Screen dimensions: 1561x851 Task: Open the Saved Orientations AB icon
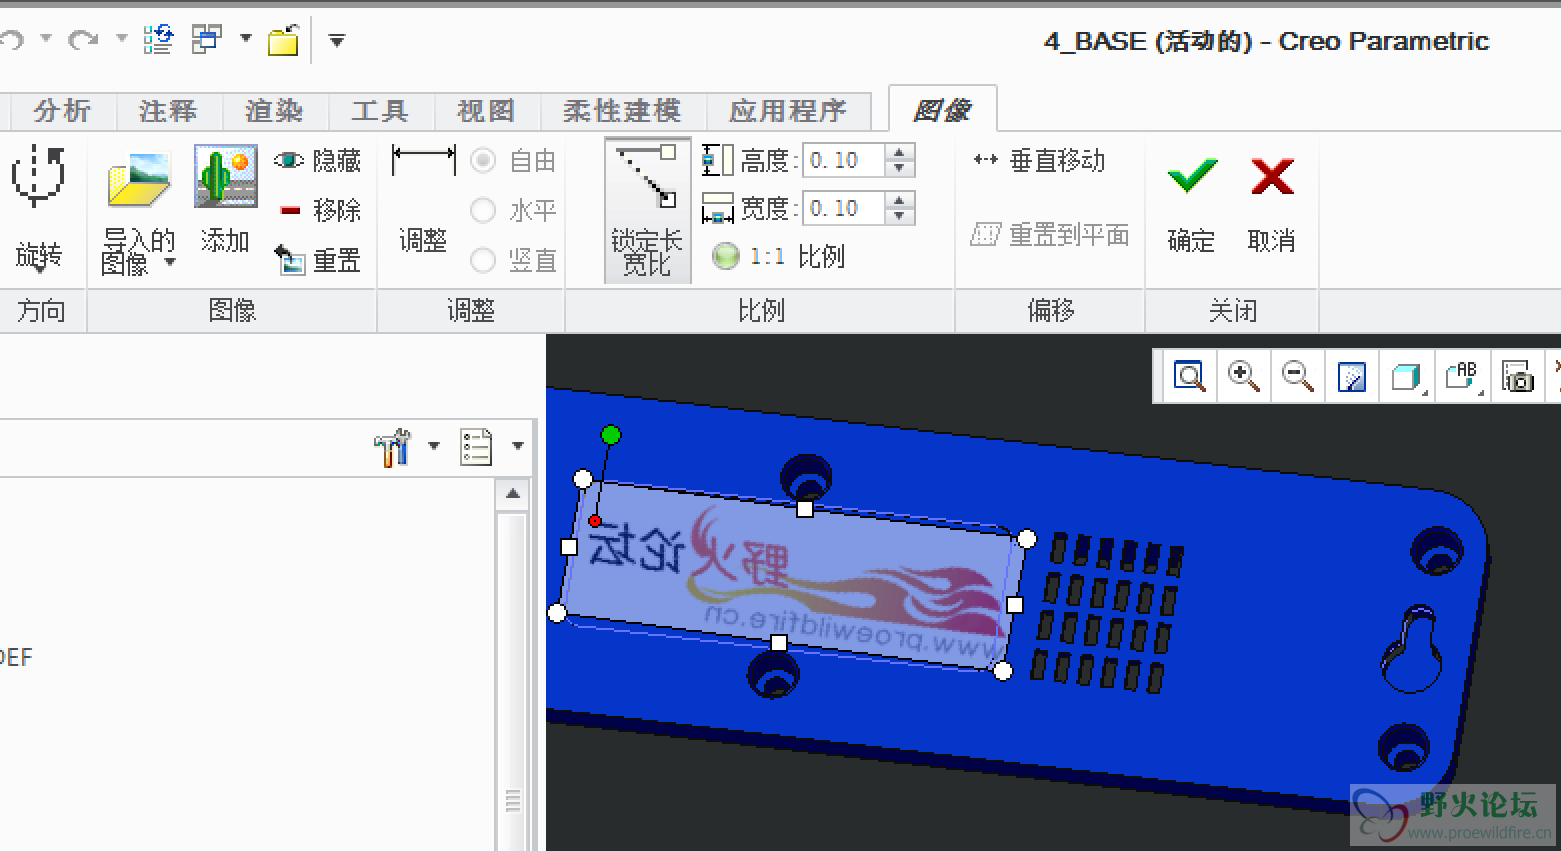1462,377
